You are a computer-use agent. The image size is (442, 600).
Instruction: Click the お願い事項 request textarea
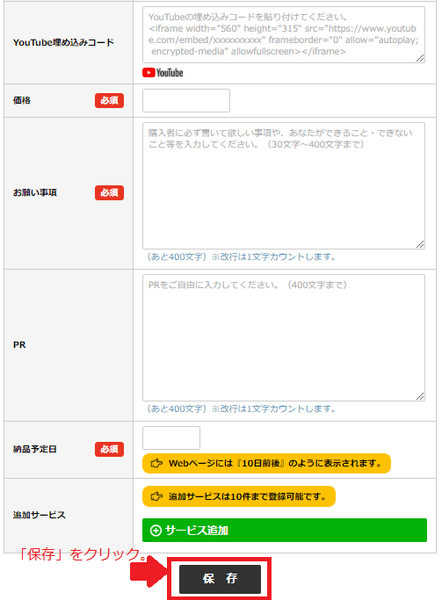tap(284, 186)
